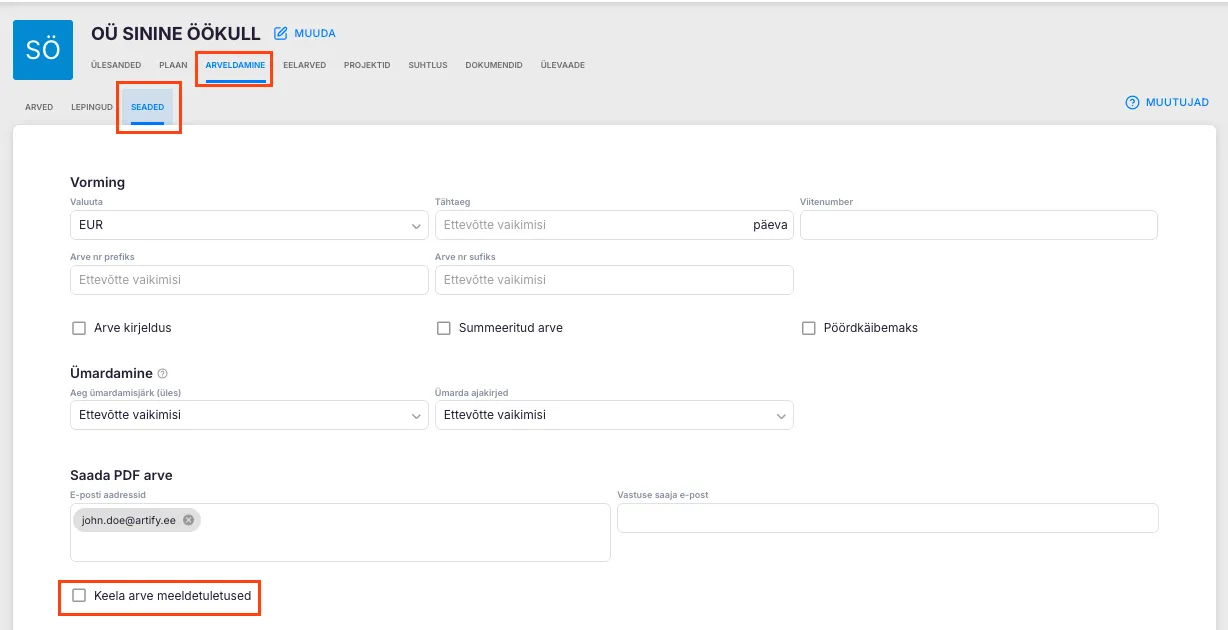The image size is (1228, 630).
Task: Click the Muutujad link
Action: tap(1177, 102)
